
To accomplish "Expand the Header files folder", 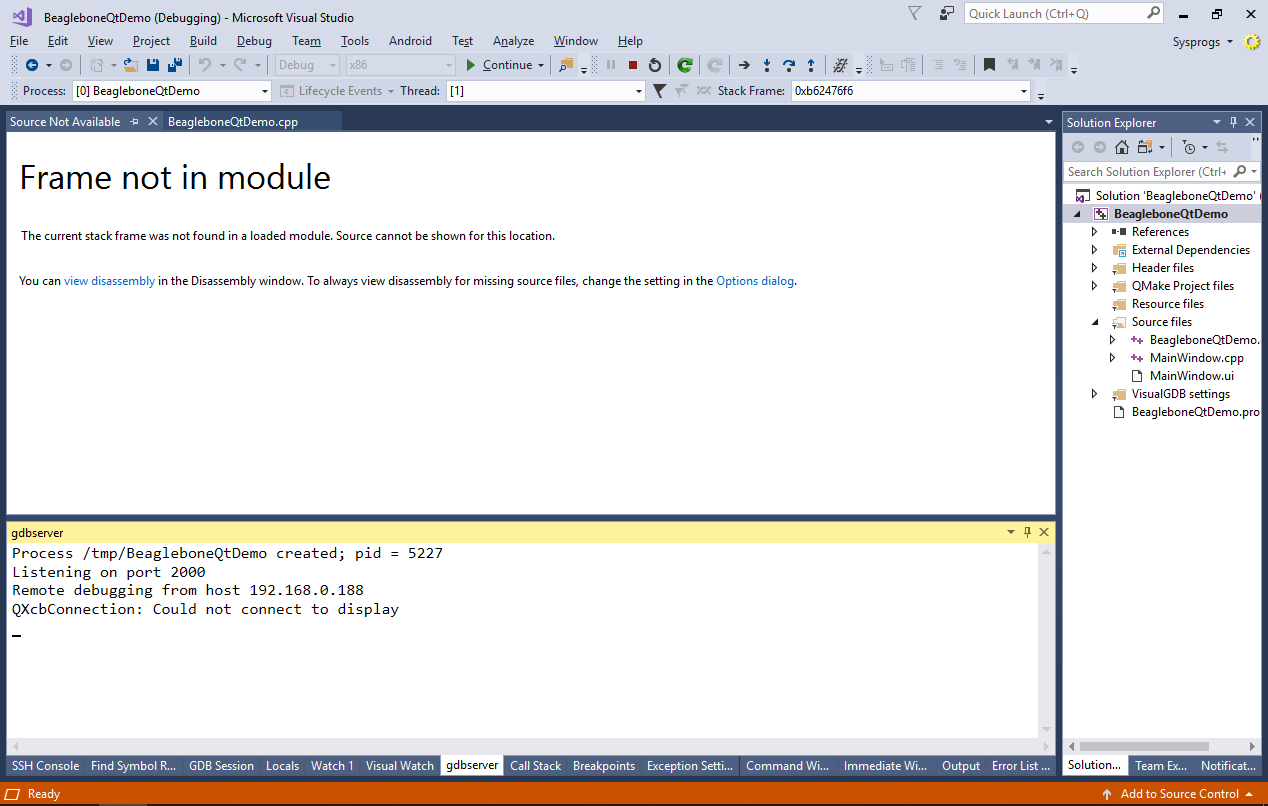I will (x=1095, y=268).
